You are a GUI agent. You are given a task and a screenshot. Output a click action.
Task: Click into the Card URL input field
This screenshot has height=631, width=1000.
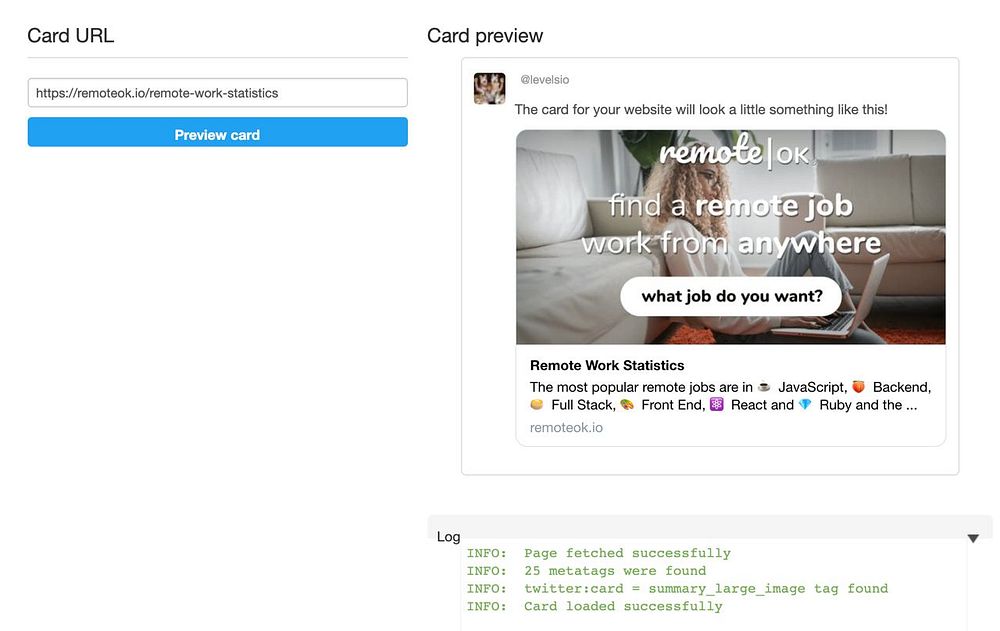217,93
